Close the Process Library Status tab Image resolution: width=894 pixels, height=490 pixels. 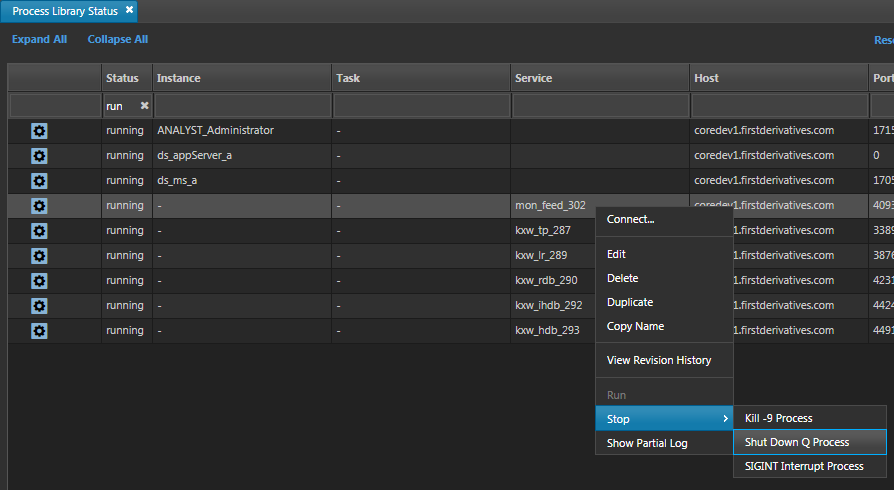(x=129, y=10)
